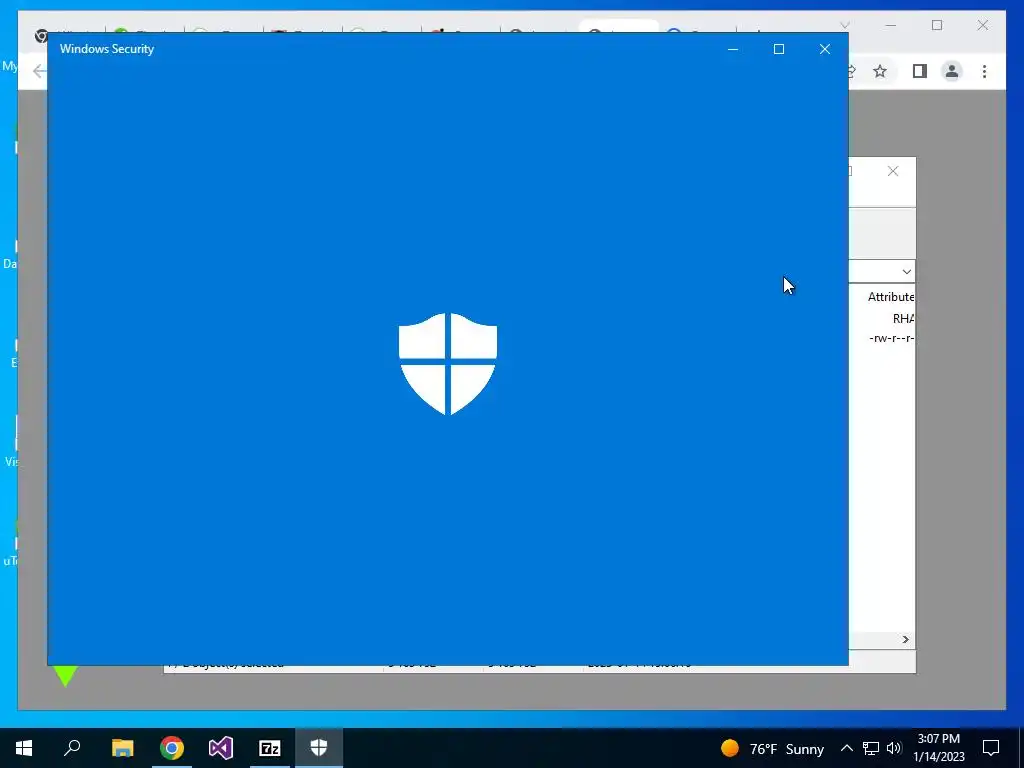Close the 7-Zip window behind
The width and height of the screenshot is (1024, 768).
coord(893,171)
